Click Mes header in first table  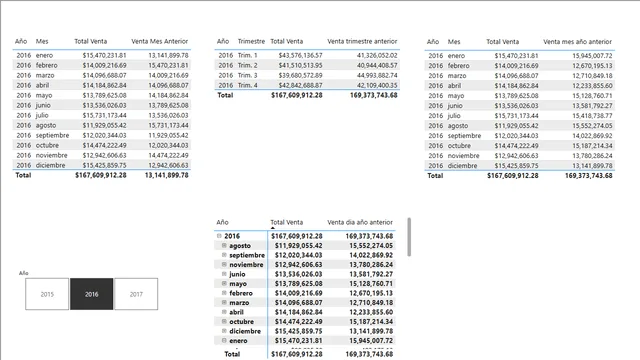coord(42,41)
